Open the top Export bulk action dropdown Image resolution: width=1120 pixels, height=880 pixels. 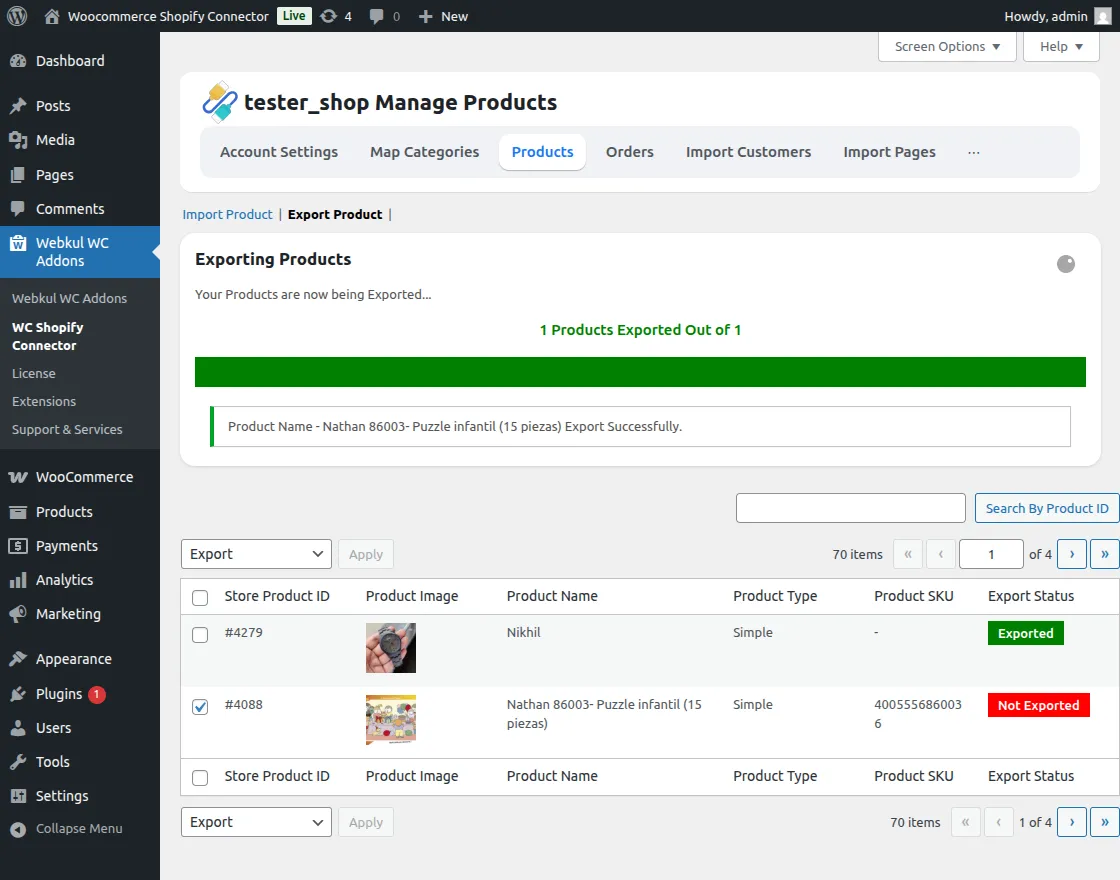coord(256,554)
